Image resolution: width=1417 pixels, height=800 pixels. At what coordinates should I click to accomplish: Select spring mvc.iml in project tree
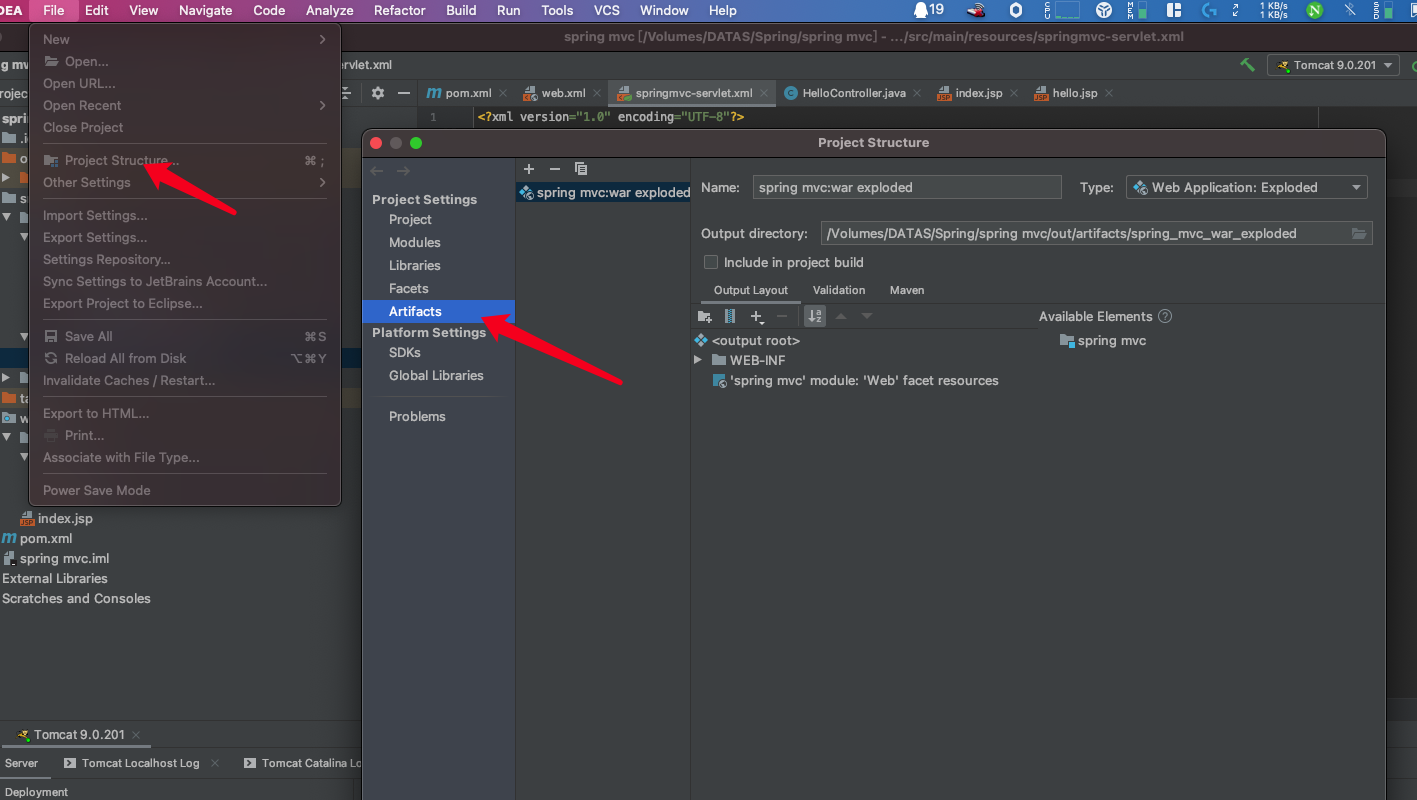click(x=56, y=558)
